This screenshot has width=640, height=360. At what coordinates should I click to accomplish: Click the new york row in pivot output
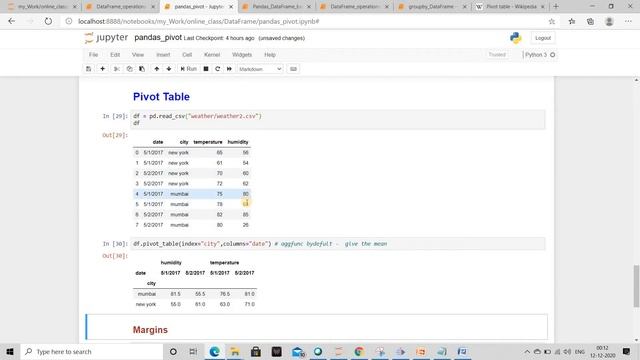pyautogui.click(x=195, y=304)
